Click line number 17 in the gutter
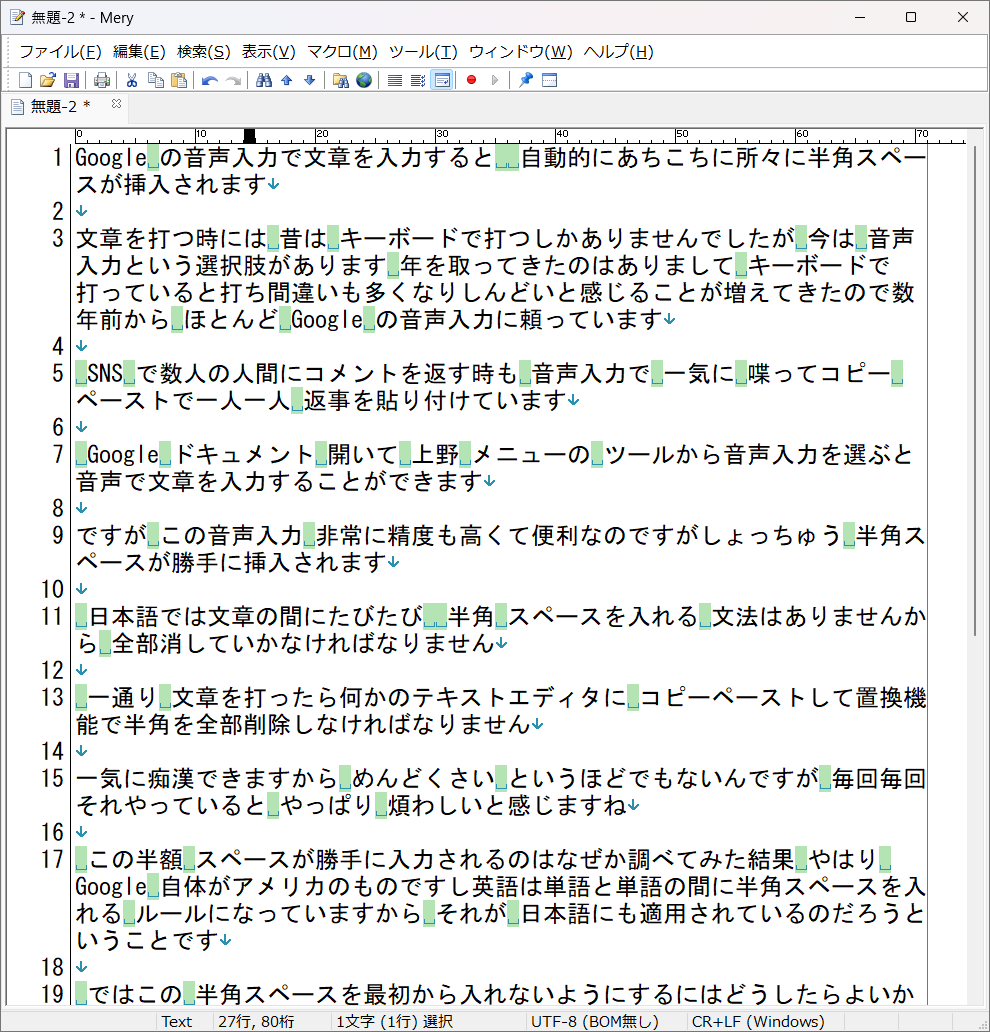Screen dimensions: 990x1032 pyautogui.click(x=52, y=859)
